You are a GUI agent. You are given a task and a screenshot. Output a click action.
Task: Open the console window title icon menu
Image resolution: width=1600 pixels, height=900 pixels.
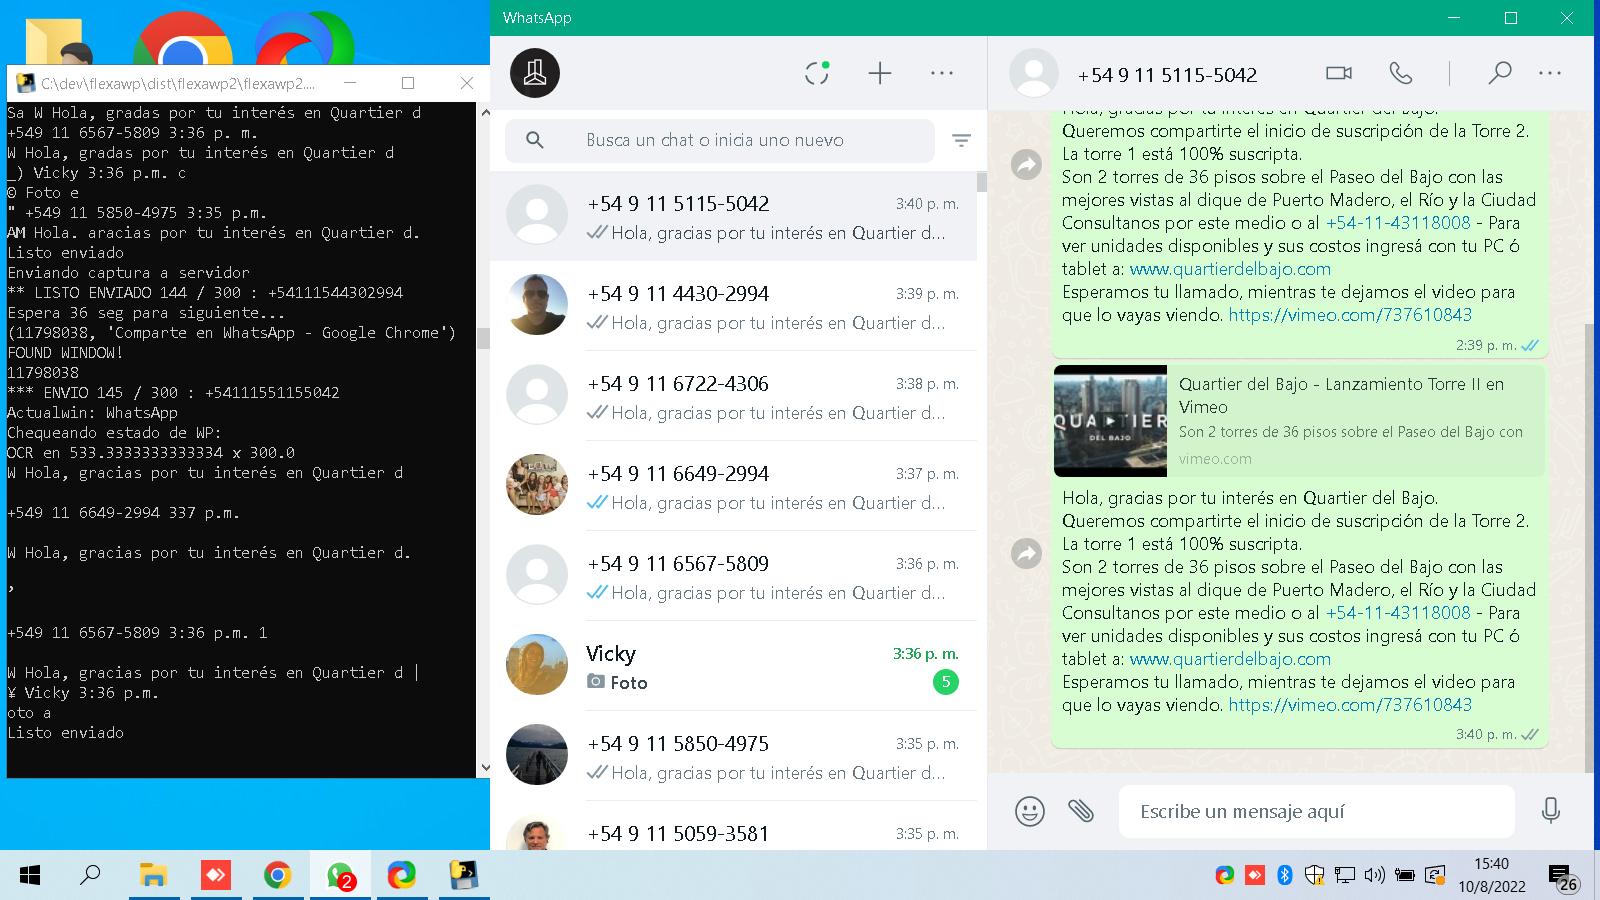[x=26, y=83]
